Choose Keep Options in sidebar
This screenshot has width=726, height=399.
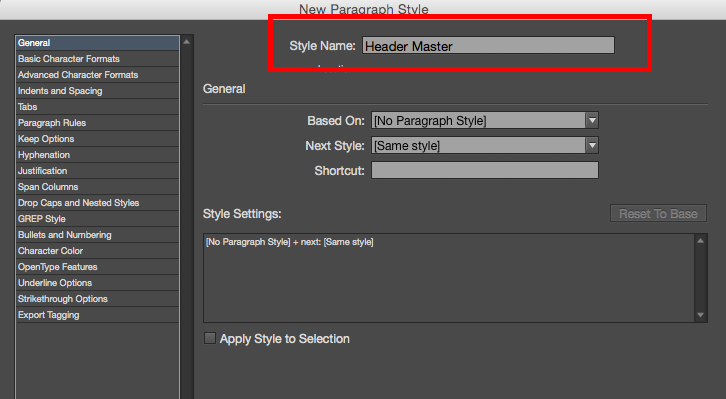(x=97, y=139)
